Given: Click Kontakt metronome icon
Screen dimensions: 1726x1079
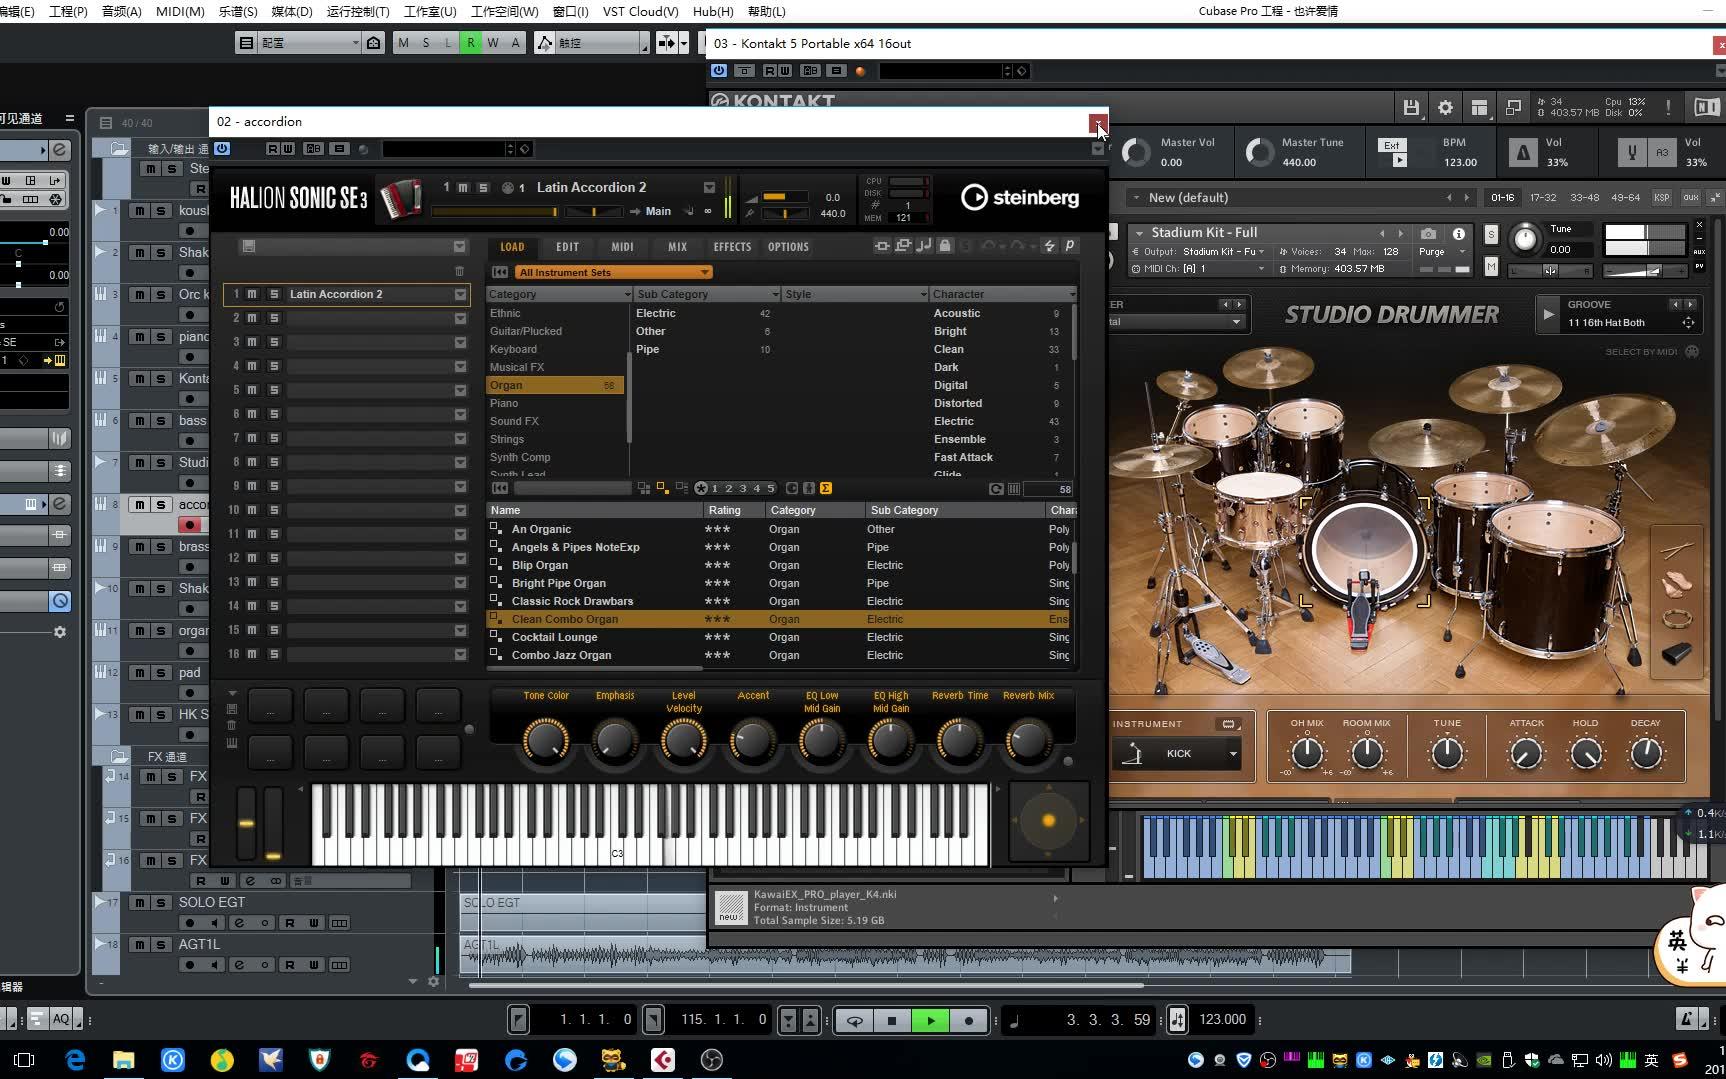Looking at the screenshot, I should coord(1523,152).
